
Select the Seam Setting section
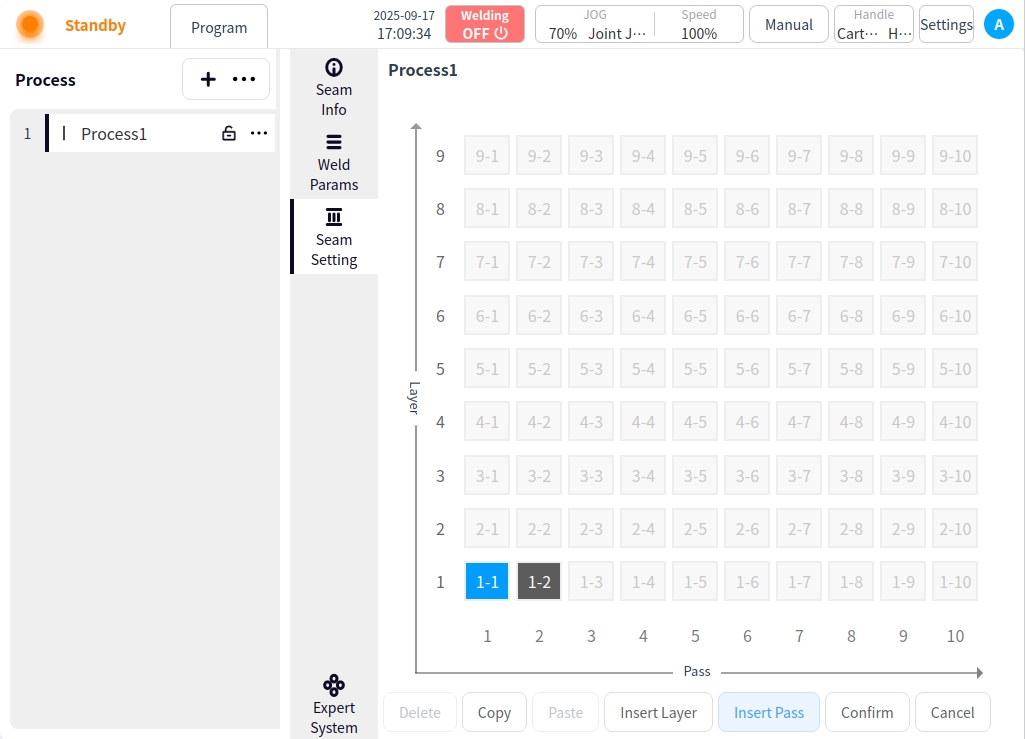[x=334, y=237]
